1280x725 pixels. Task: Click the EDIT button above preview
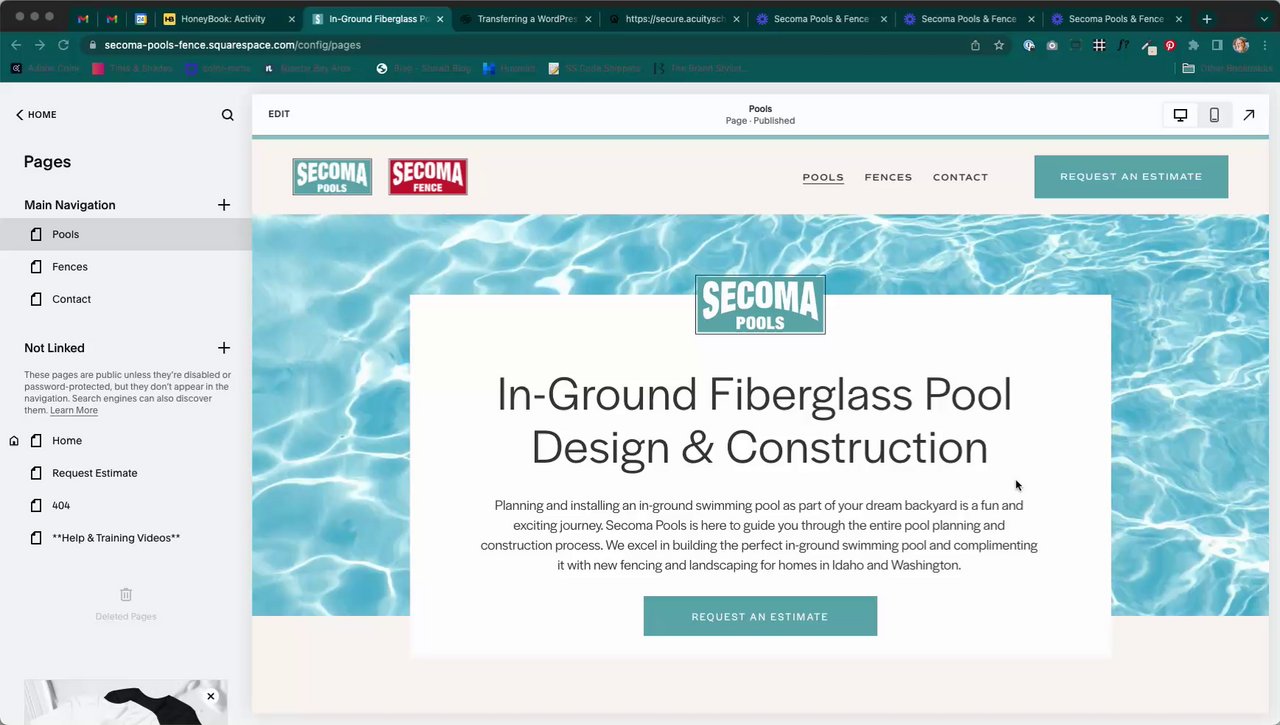tap(279, 114)
